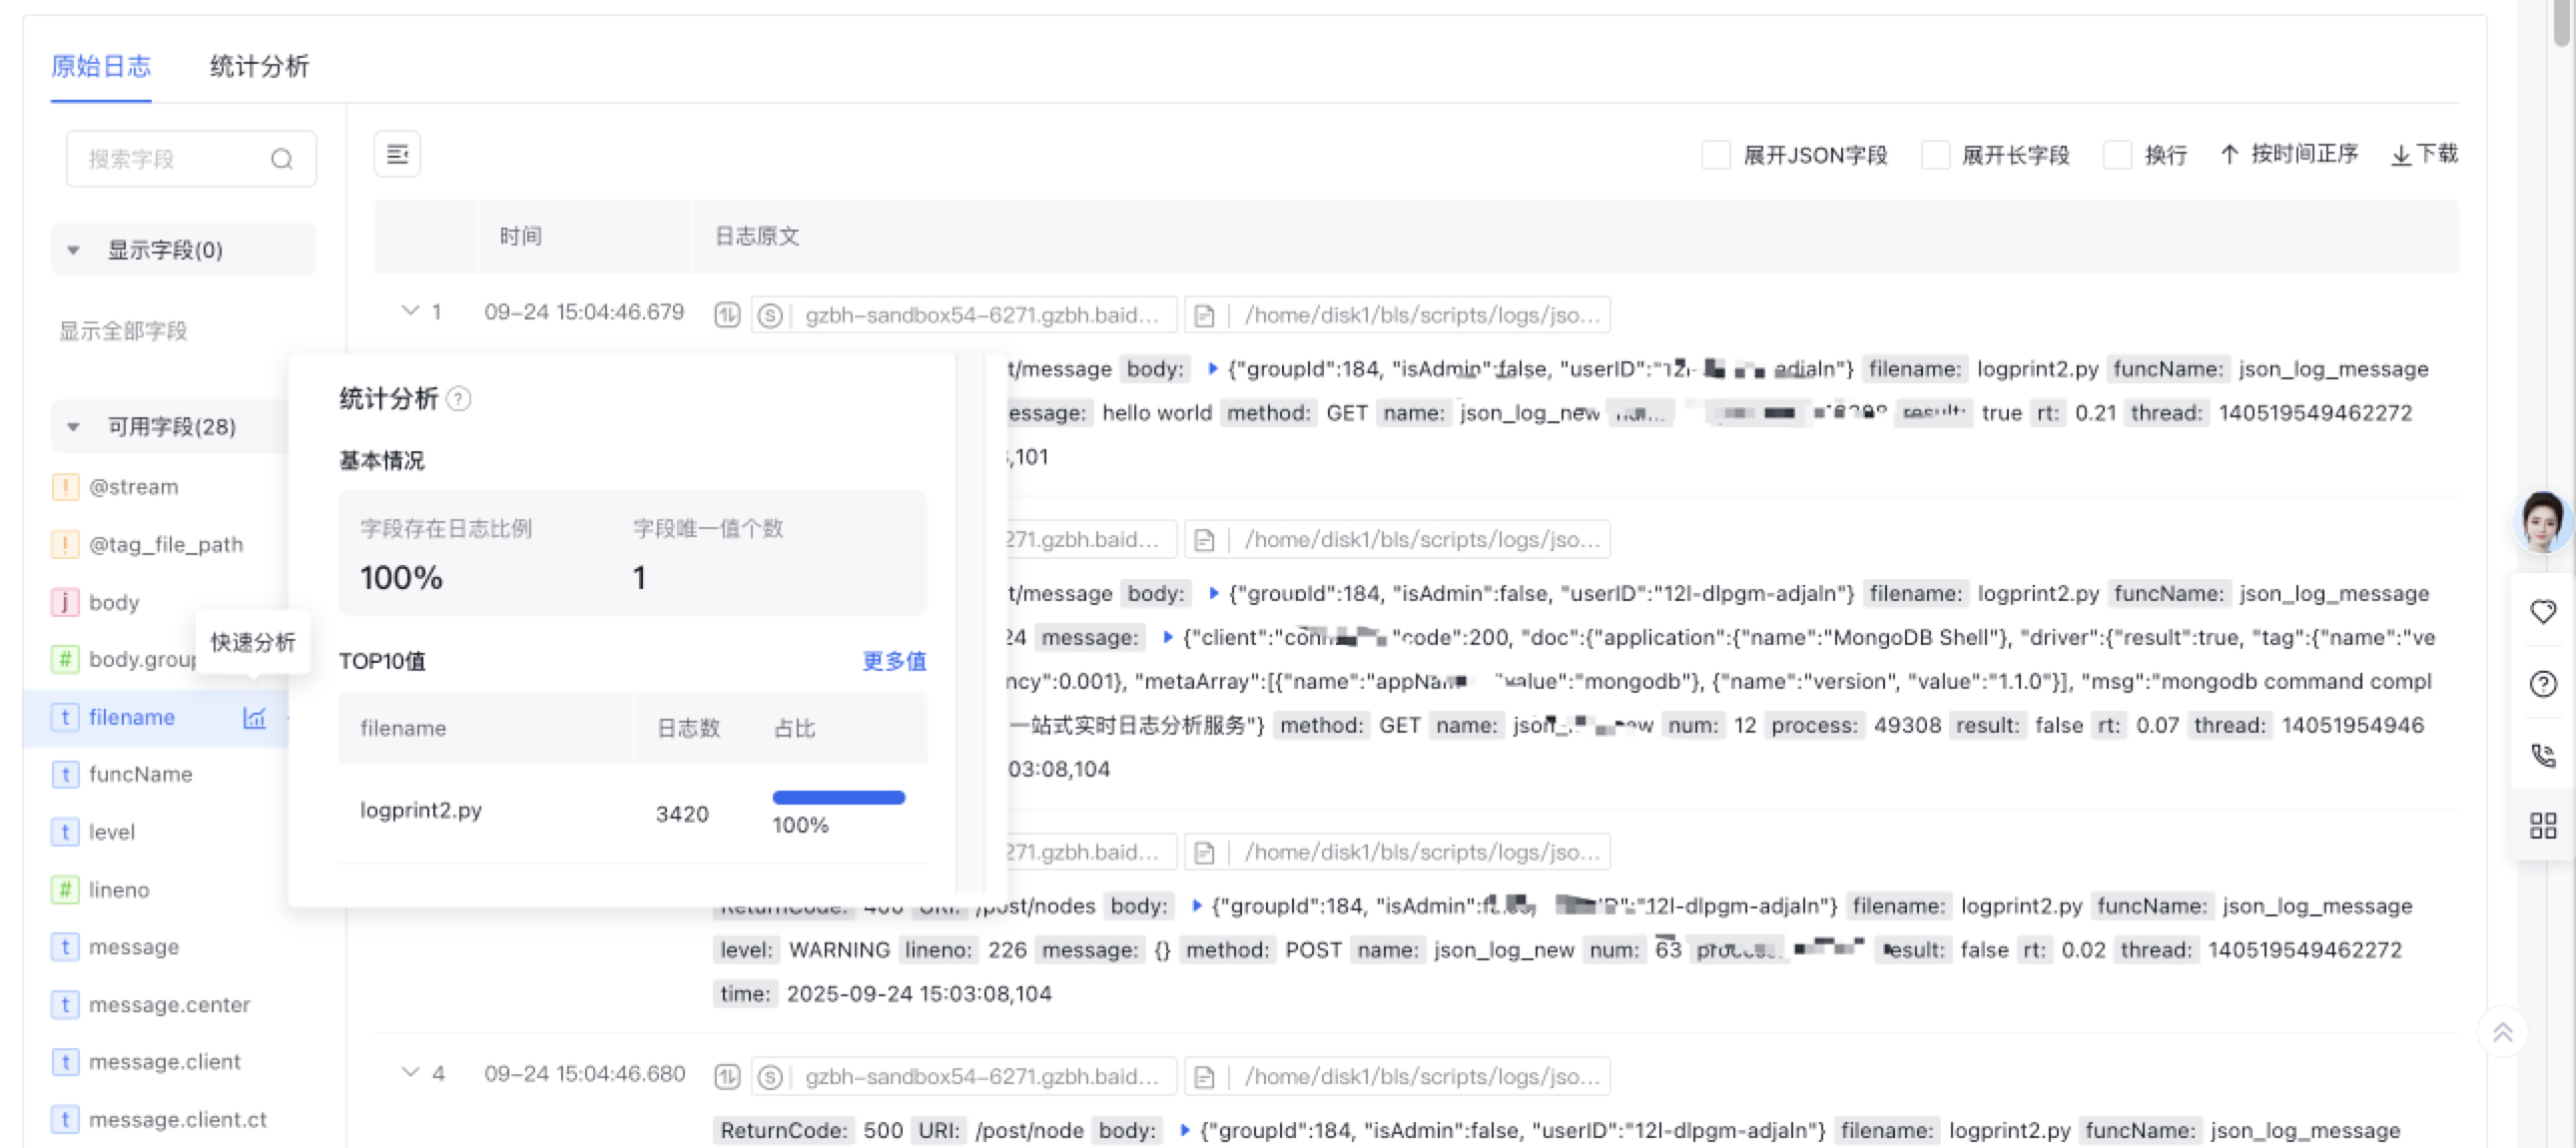
Task: Enable the 展开长字段 checkbox
Action: coord(1935,155)
